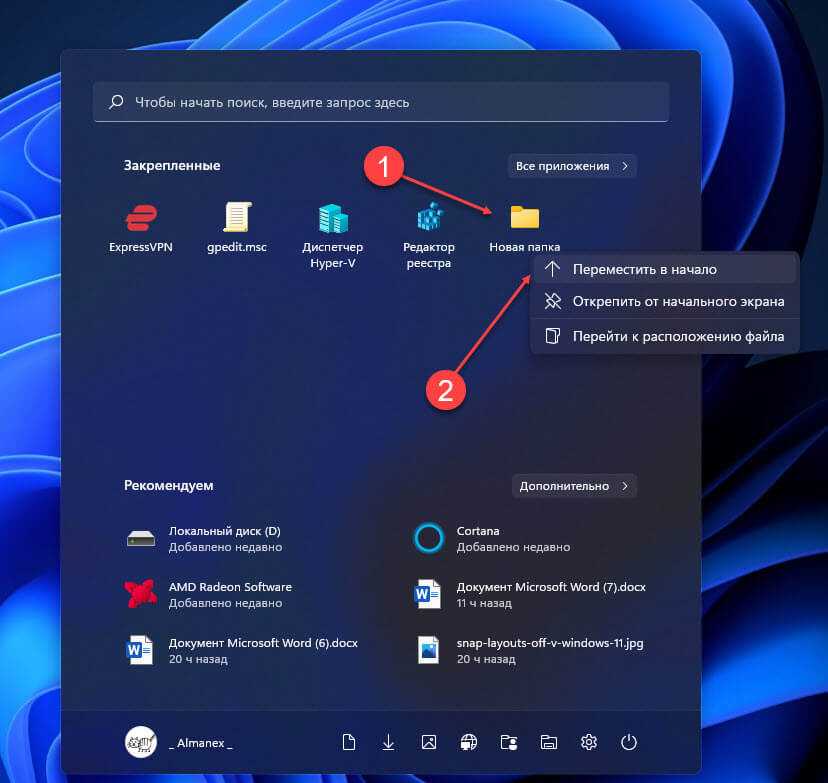Open pinned gpedit.msc shortcut
The image size is (828, 783).
click(x=237, y=228)
